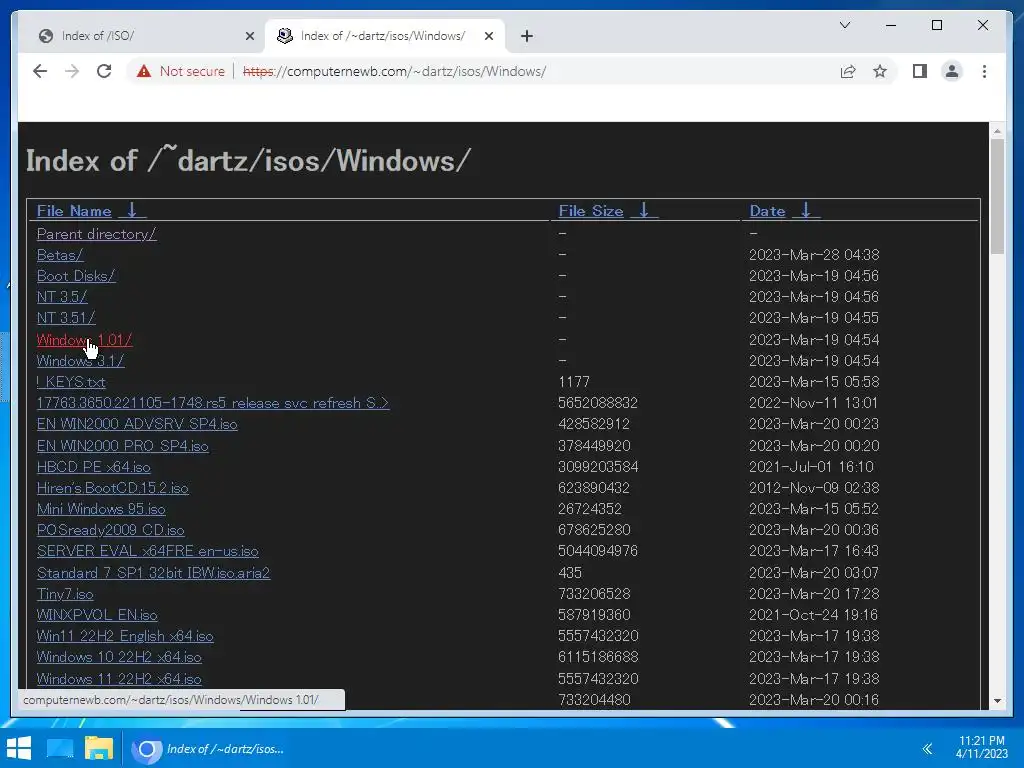This screenshot has width=1024, height=768.
Task: Click the File Size descending arrow
Action: pyautogui.click(x=644, y=210)
